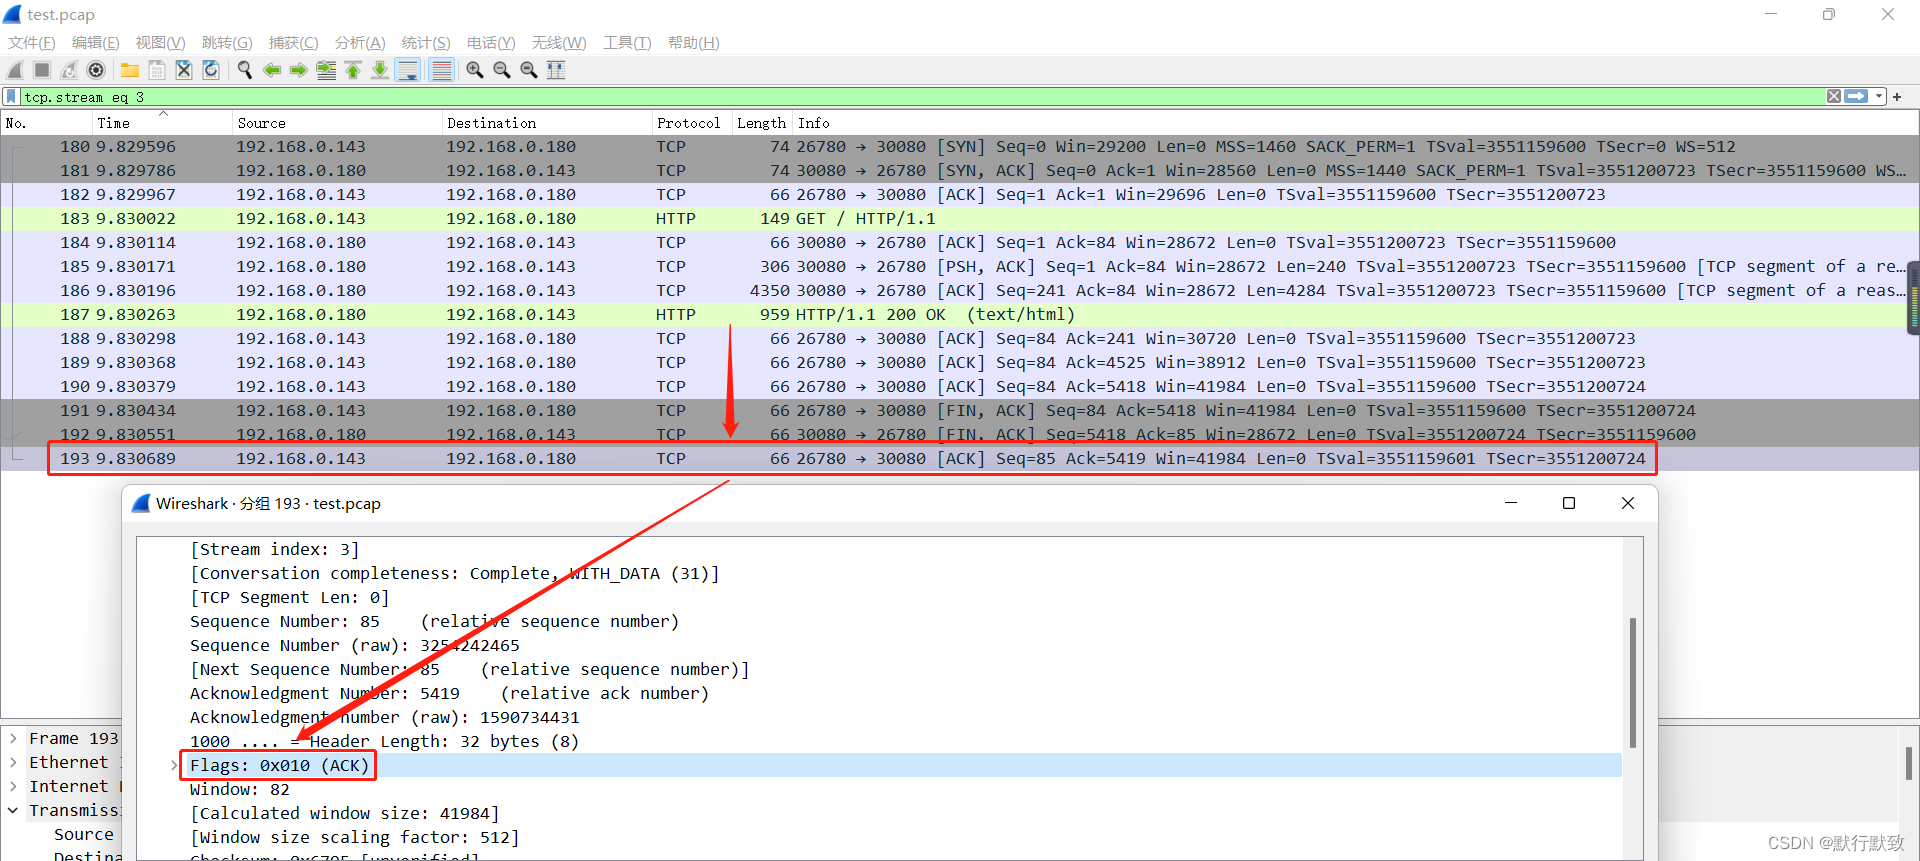The image size is (1920, 861).
Task: Go forward to next packet arrow
Action: (x=299, y=70)
